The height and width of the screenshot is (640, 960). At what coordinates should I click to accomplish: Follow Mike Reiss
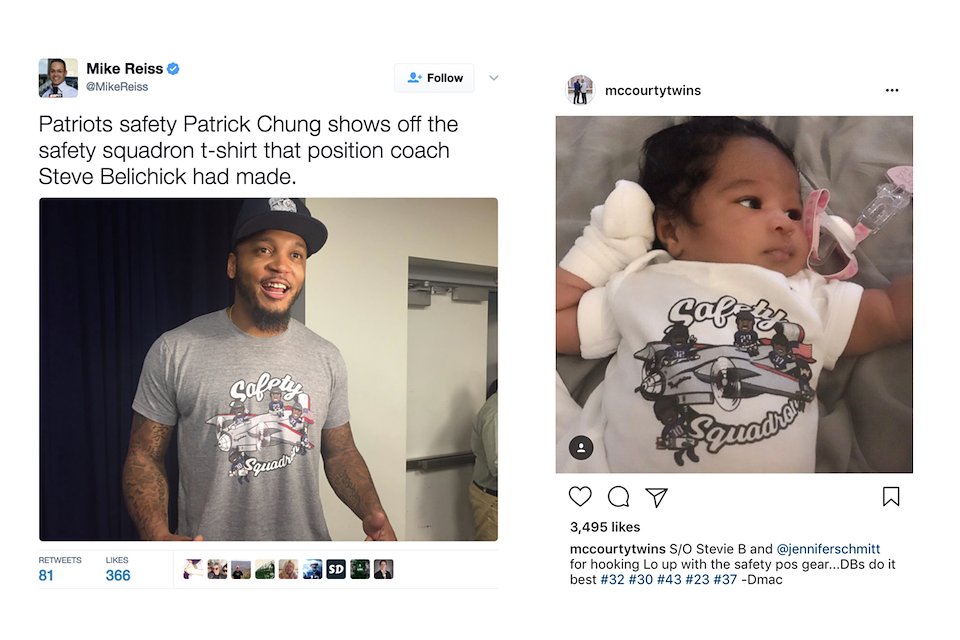click(434, 78)
